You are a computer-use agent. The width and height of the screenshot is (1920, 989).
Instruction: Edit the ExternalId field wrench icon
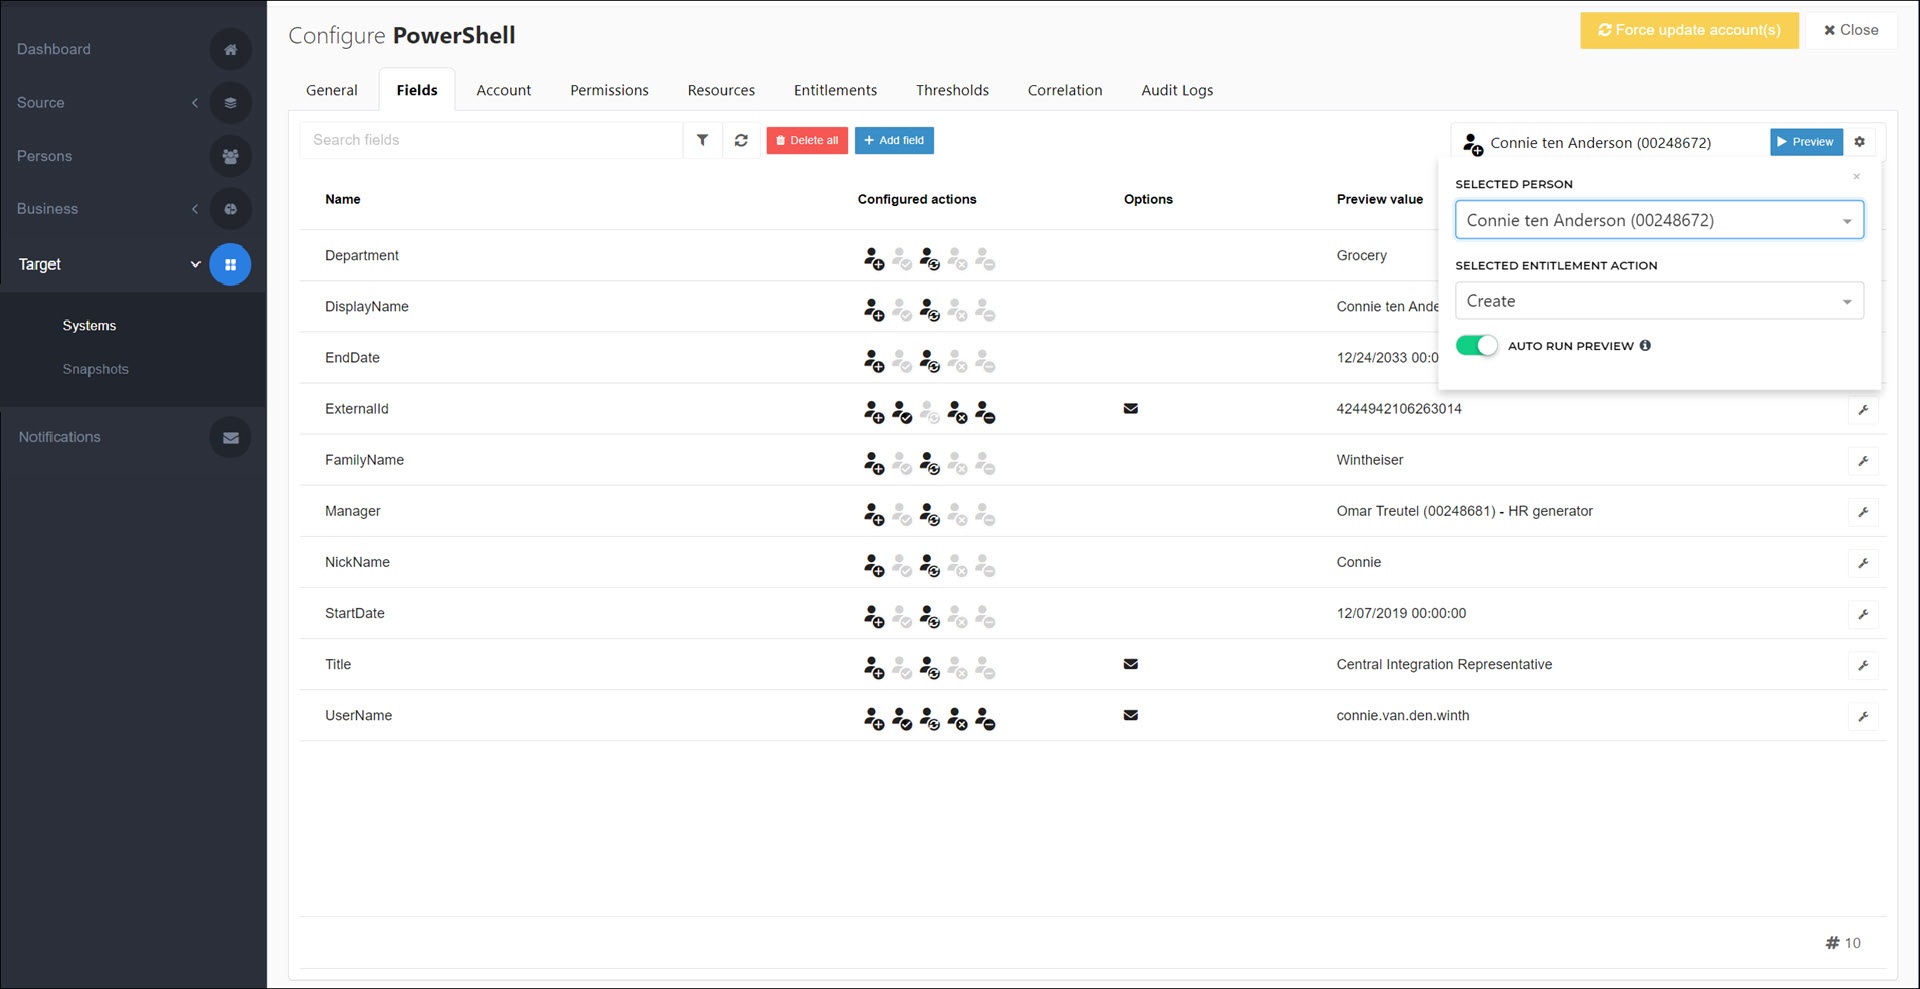(x=1863, y=410)
